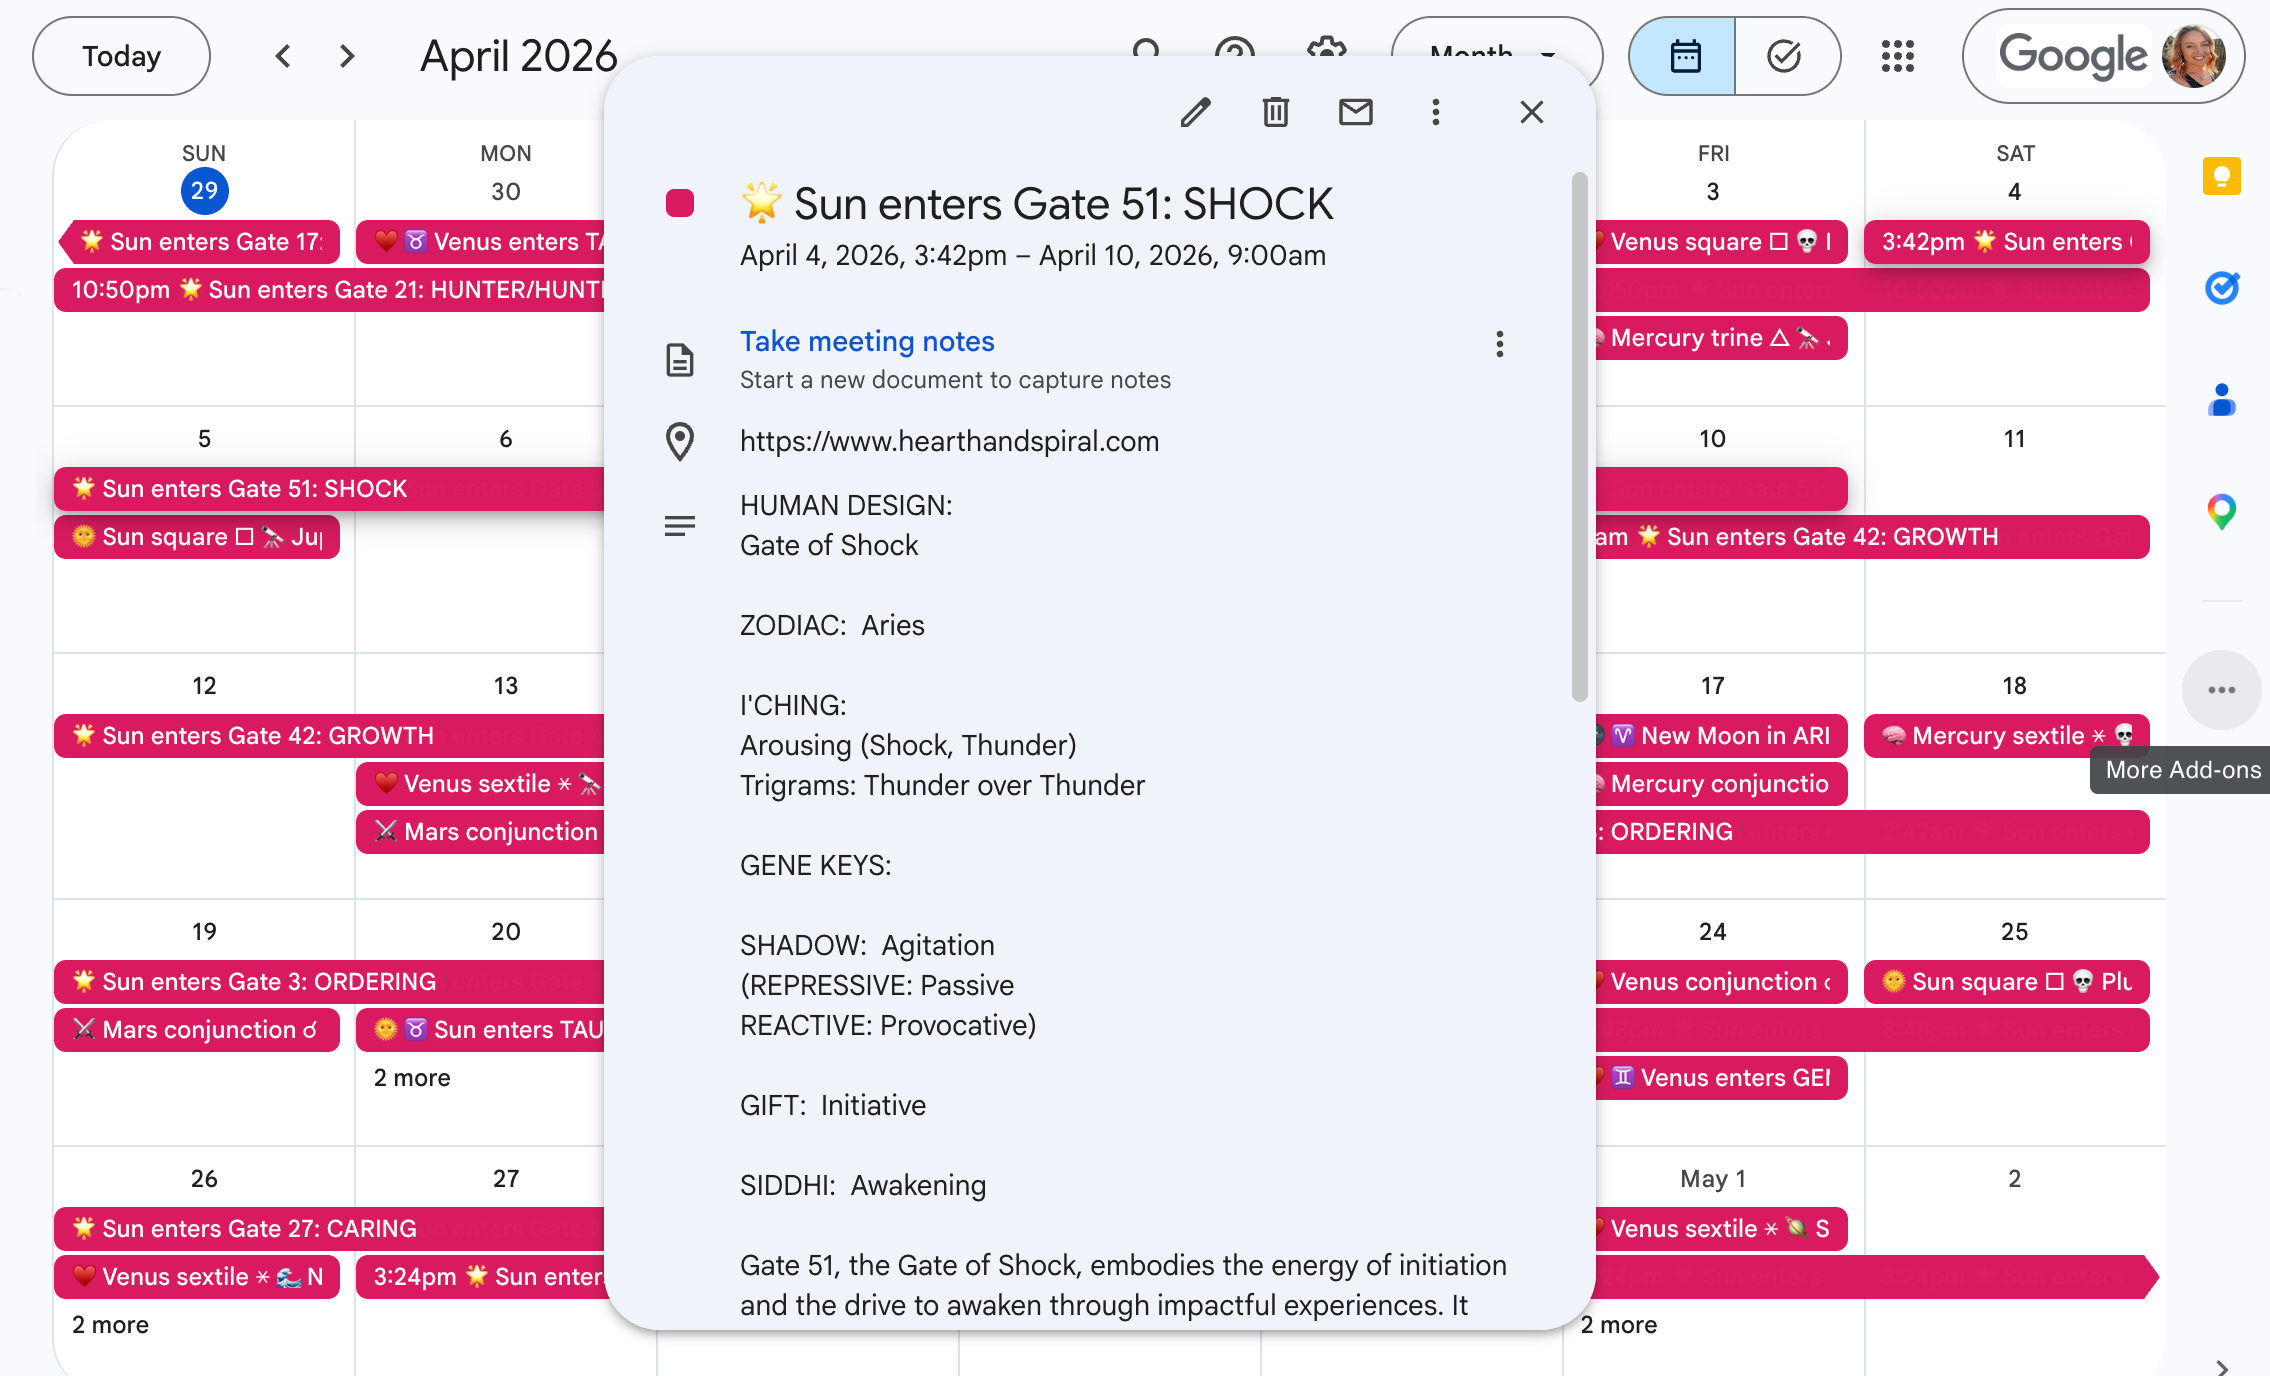Delete the event with trash icon
Viewport: 2270px width, 1376px height.
[1275, 112]
